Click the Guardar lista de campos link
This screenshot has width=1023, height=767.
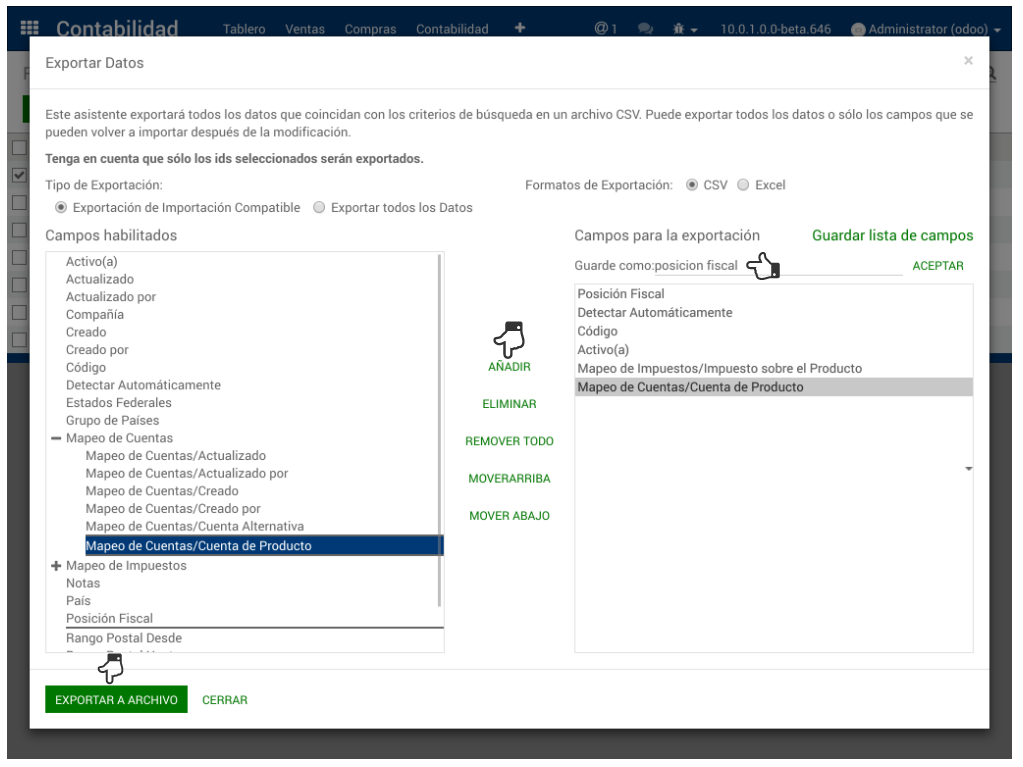click(892, 236)
